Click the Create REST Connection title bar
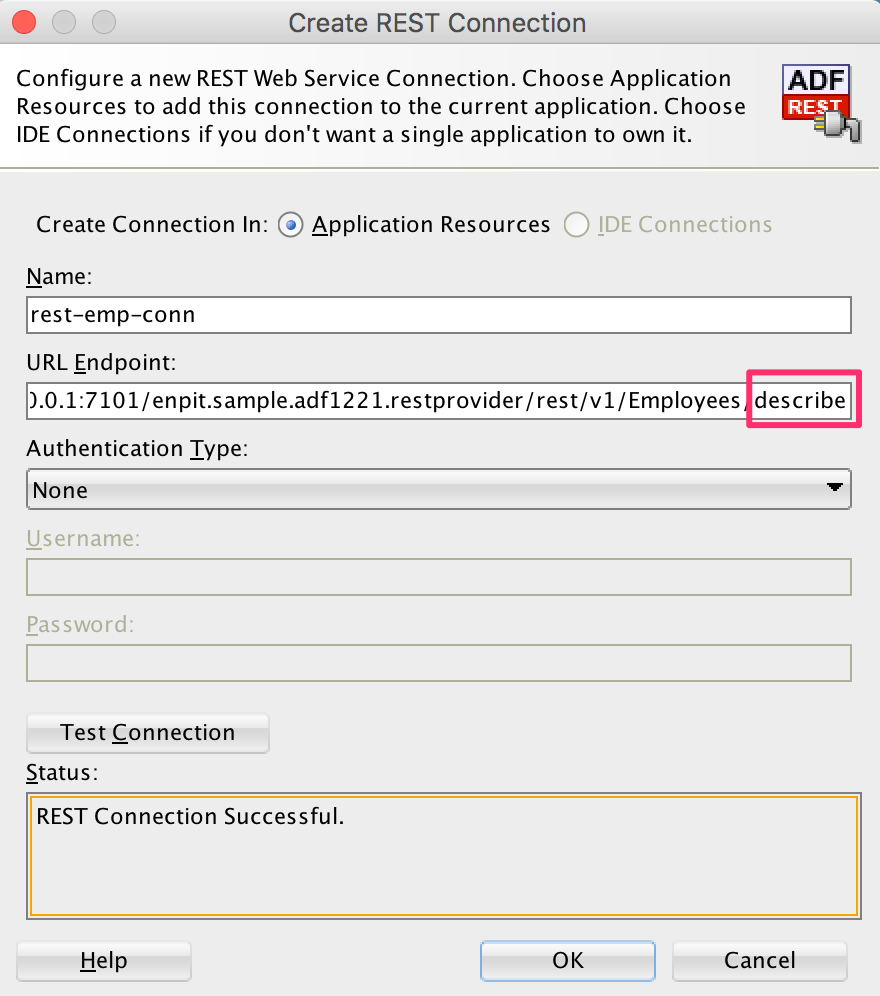This screenshot has height=996, width=880. (x=437, y=23)
